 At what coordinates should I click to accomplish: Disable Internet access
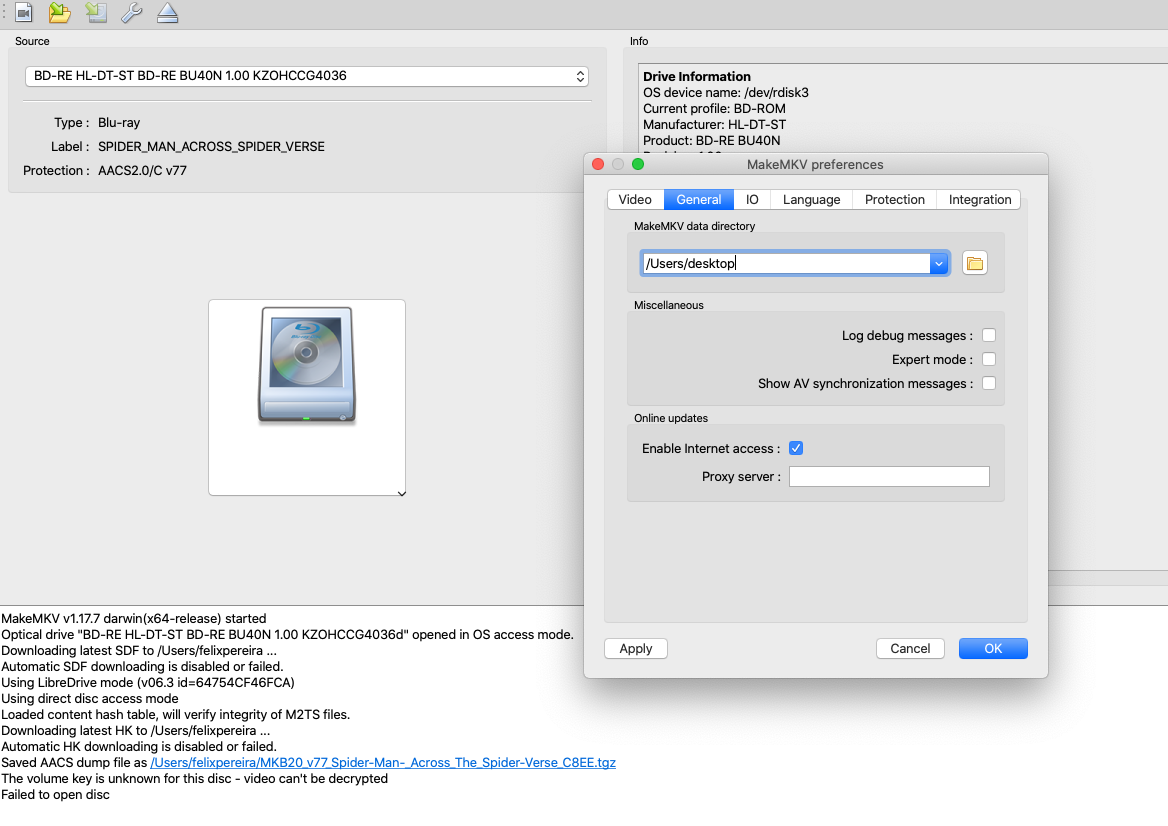tap(796, 448)
